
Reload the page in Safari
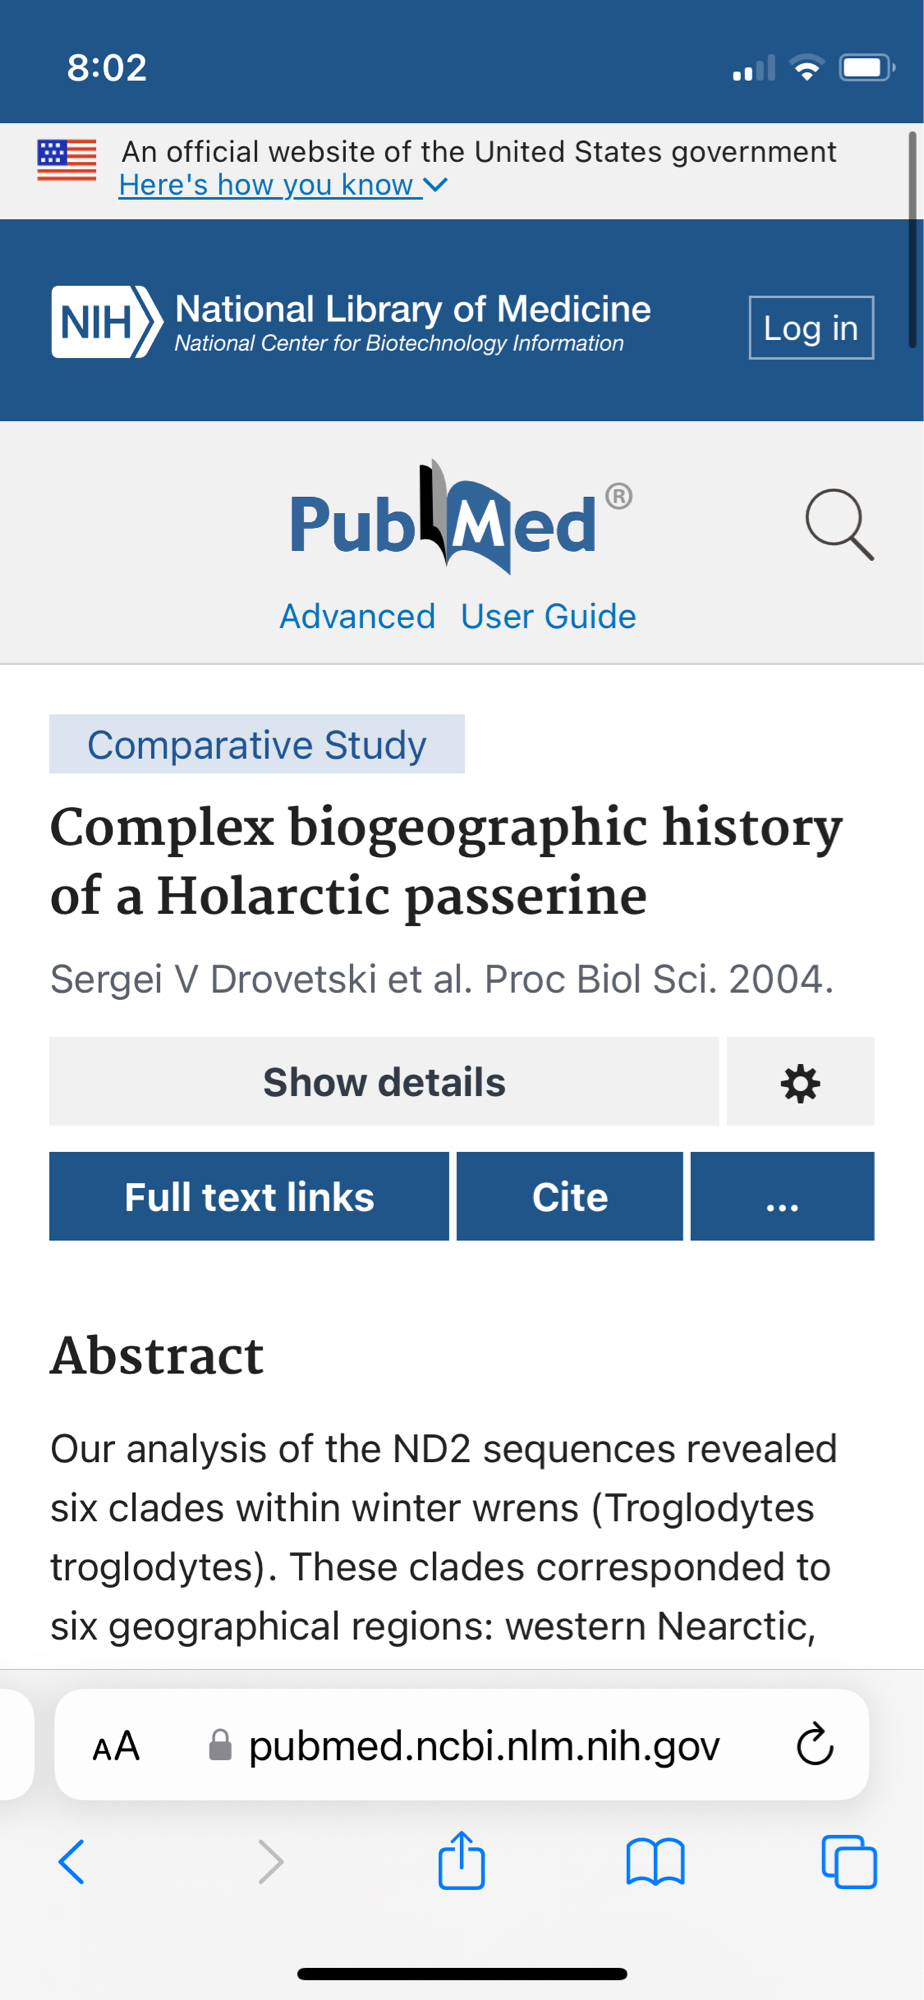click(x=815, y=1746)
